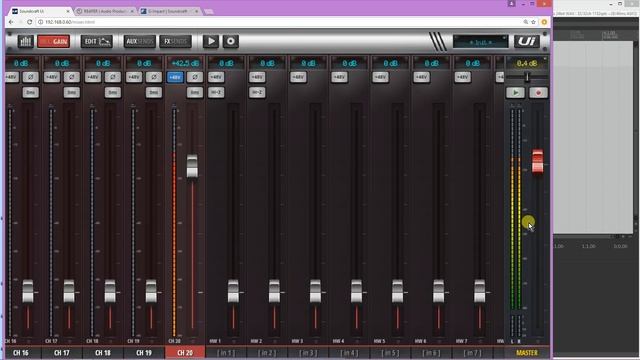This screenshot has width=640, height=360.
Task: Click the +42.5 dB gain readout on CH 20
Action: pyautogui.click(x=185, y=63)
